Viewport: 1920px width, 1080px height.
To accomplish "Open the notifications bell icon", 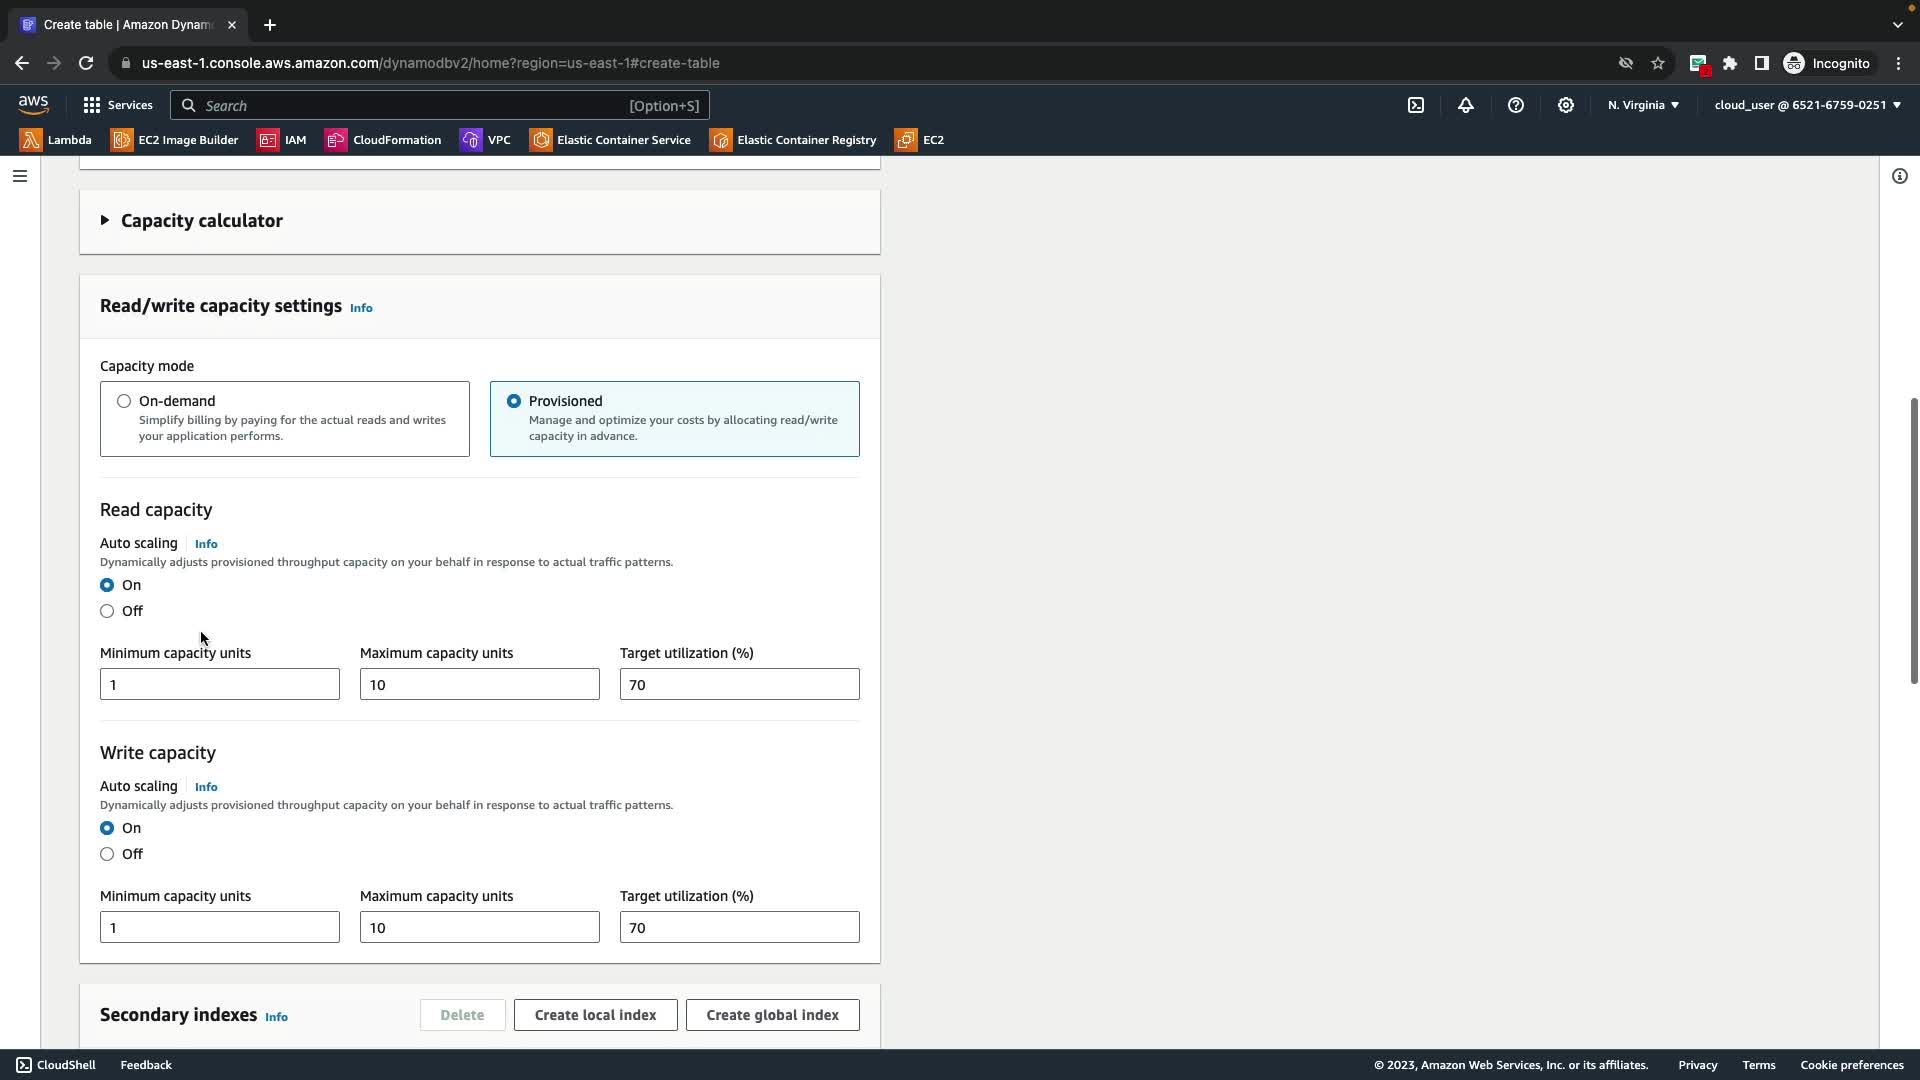I will coord(1466,105).
